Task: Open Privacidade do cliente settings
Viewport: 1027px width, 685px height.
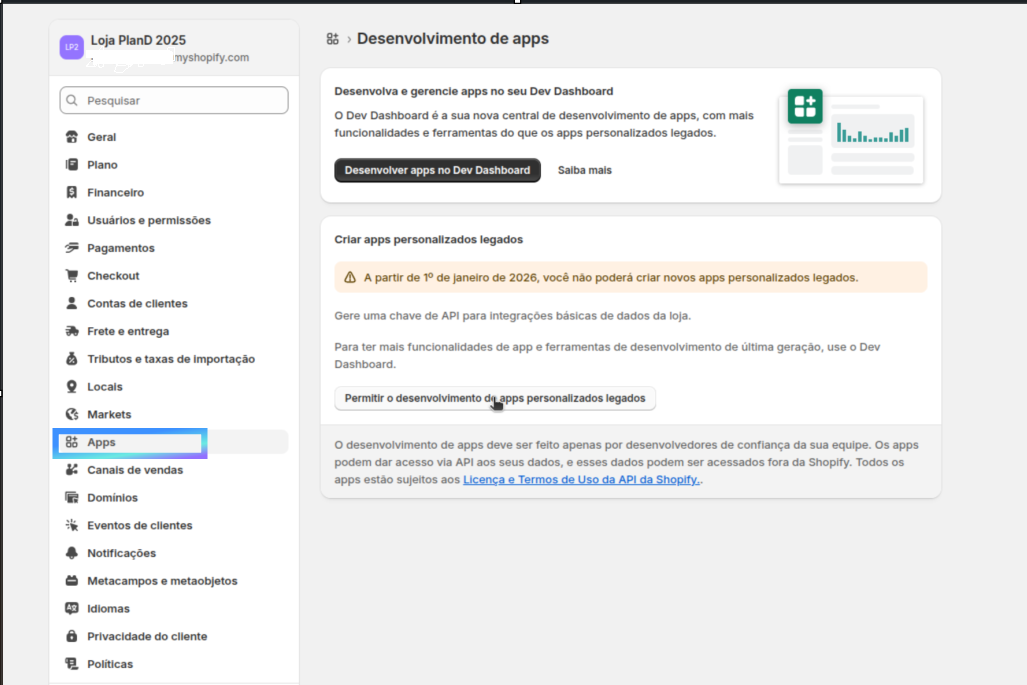Action: pos(174,636)
